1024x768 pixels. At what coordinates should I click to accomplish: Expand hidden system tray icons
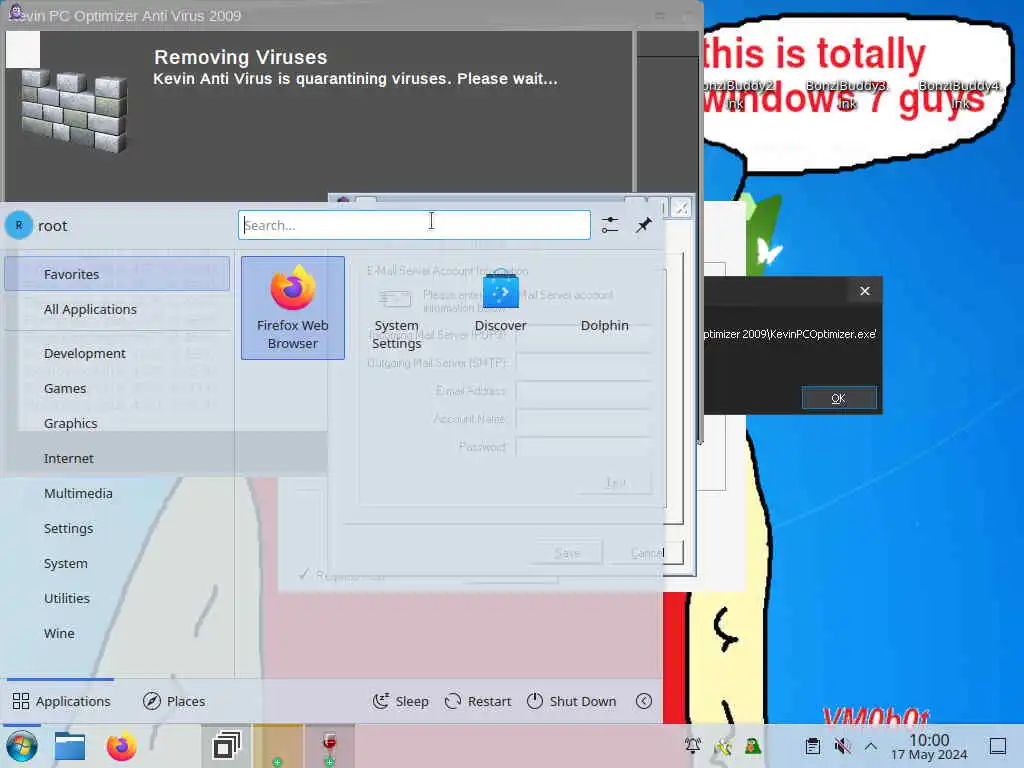coord(871,746)
